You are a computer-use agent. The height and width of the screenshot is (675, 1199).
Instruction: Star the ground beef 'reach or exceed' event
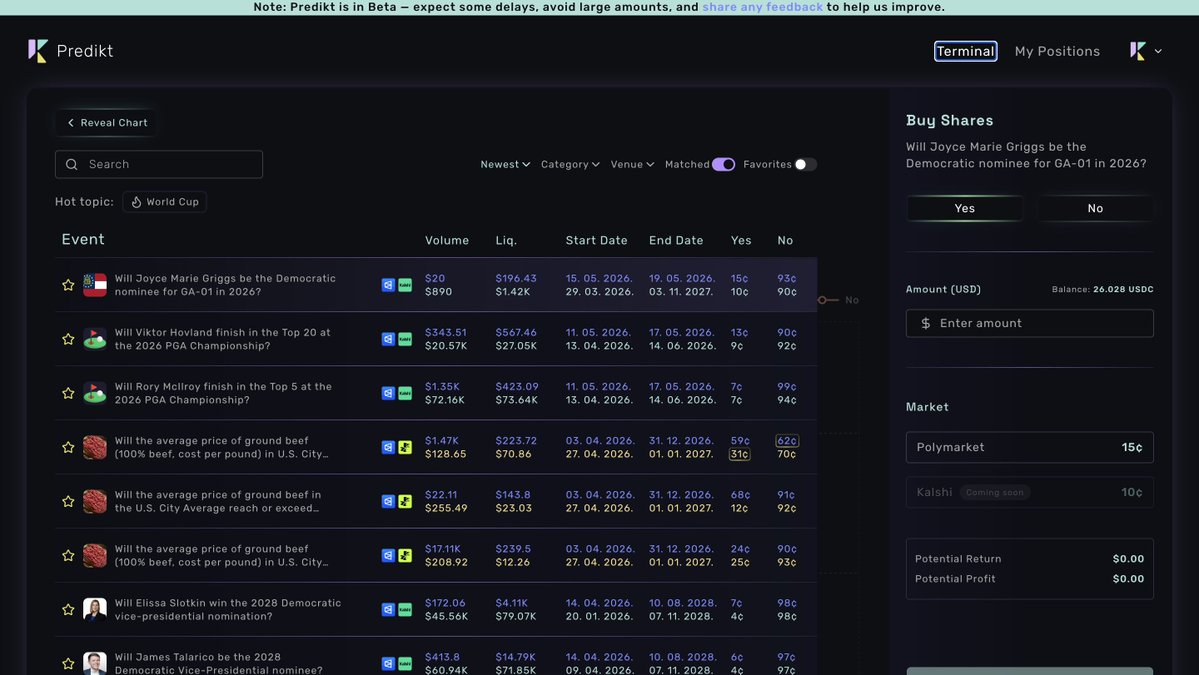coord(68,501)
